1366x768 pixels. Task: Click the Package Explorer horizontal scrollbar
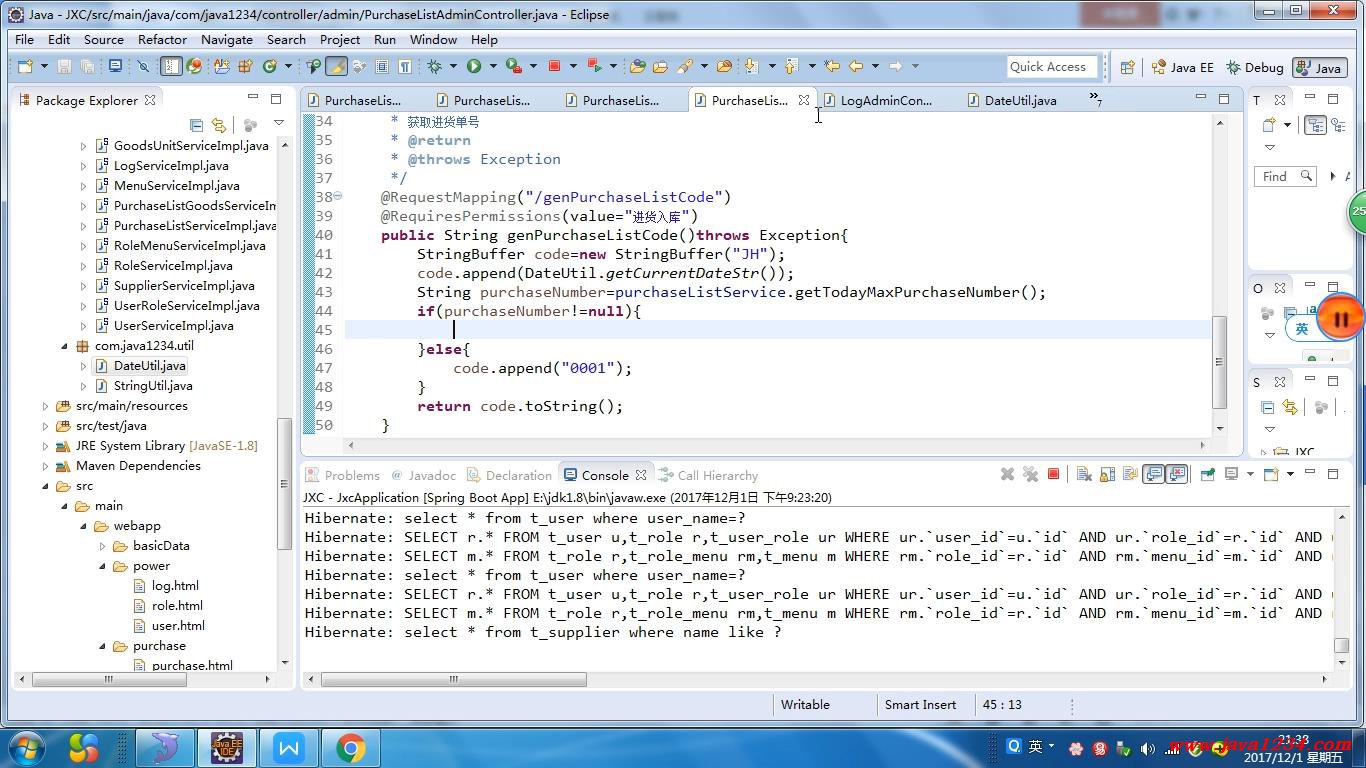tap(109, 679)
